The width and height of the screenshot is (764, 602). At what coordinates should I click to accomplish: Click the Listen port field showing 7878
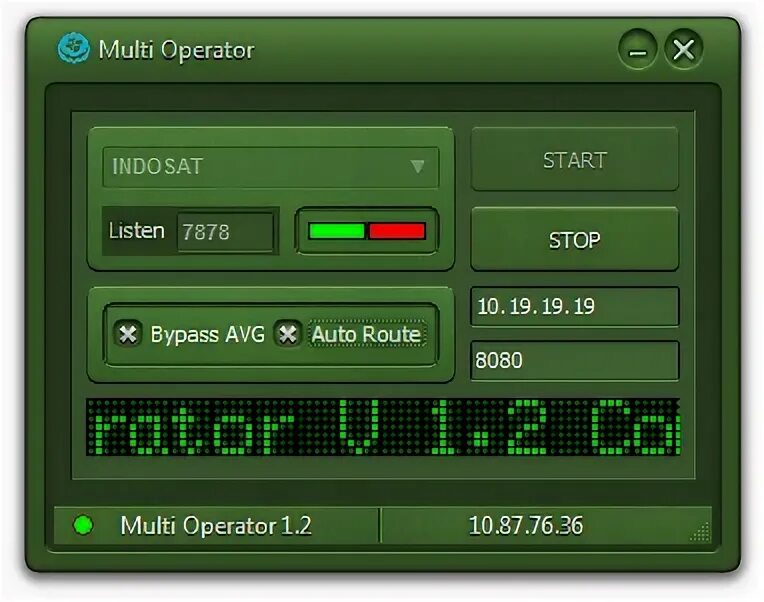point(225,232)
